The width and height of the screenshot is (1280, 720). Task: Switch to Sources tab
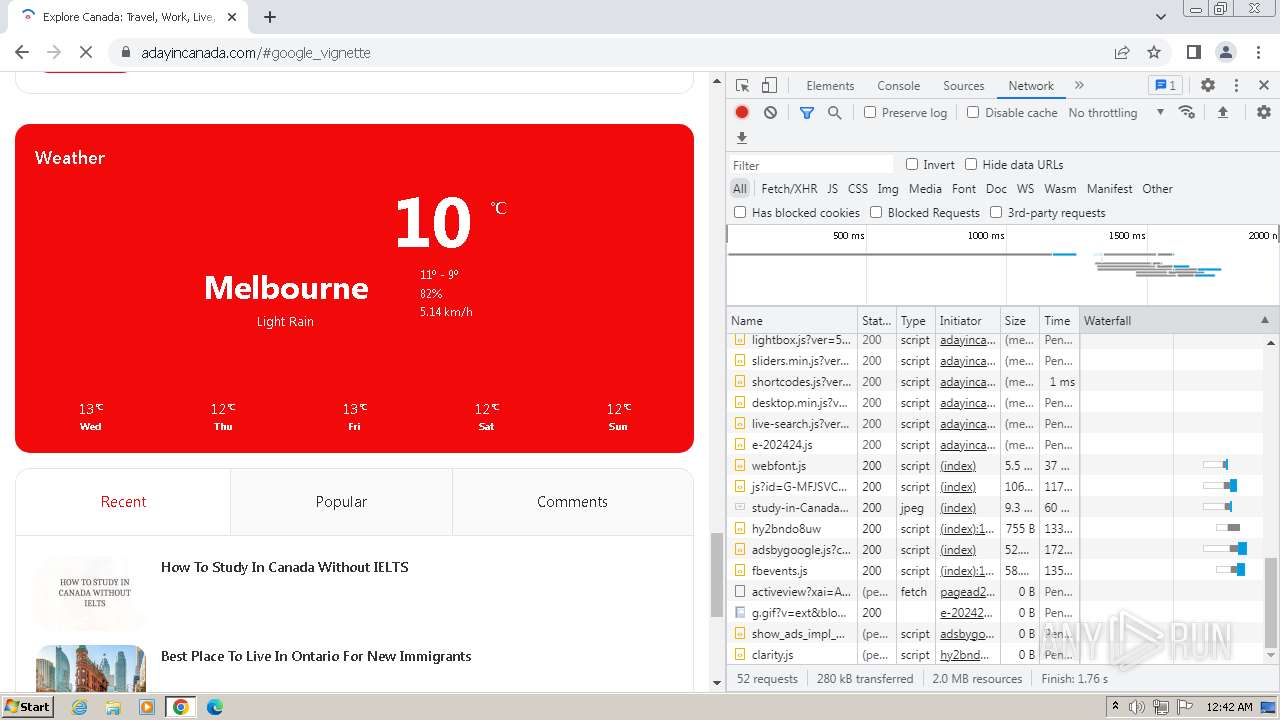point(964,86)
